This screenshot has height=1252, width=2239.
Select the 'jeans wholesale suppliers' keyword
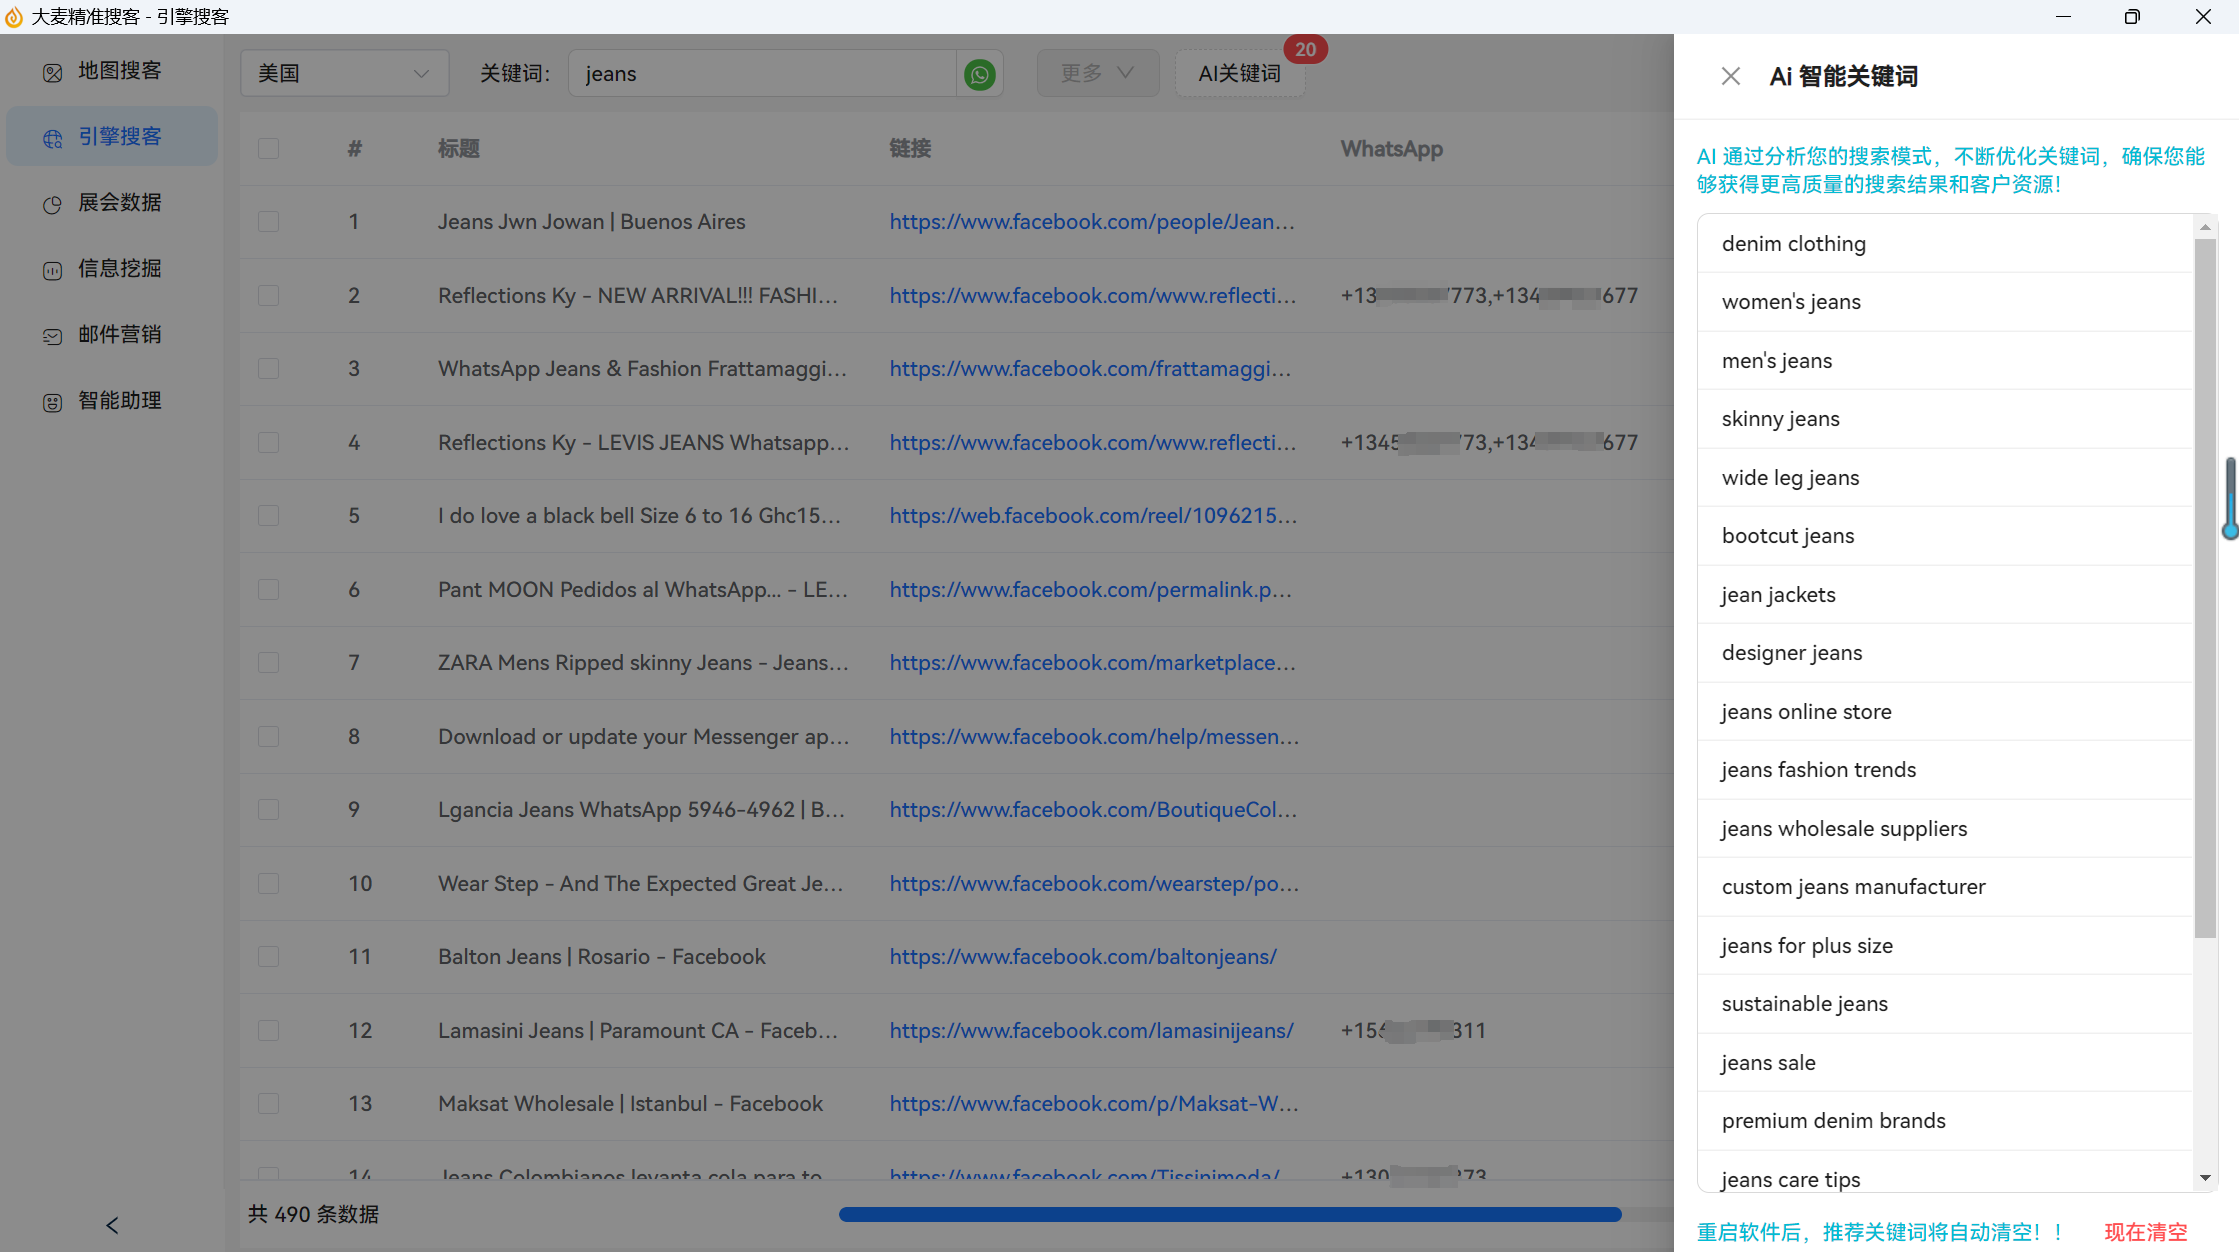[1945, 829]
